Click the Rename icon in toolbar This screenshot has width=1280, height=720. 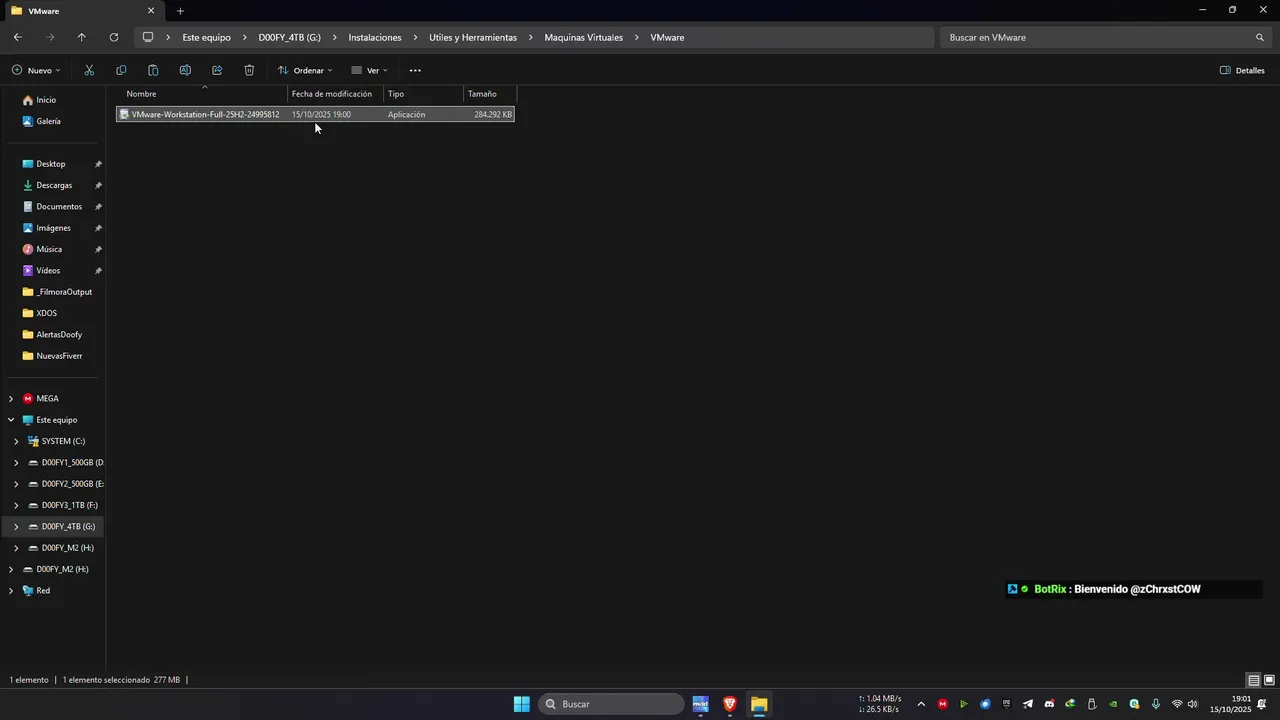185,70
